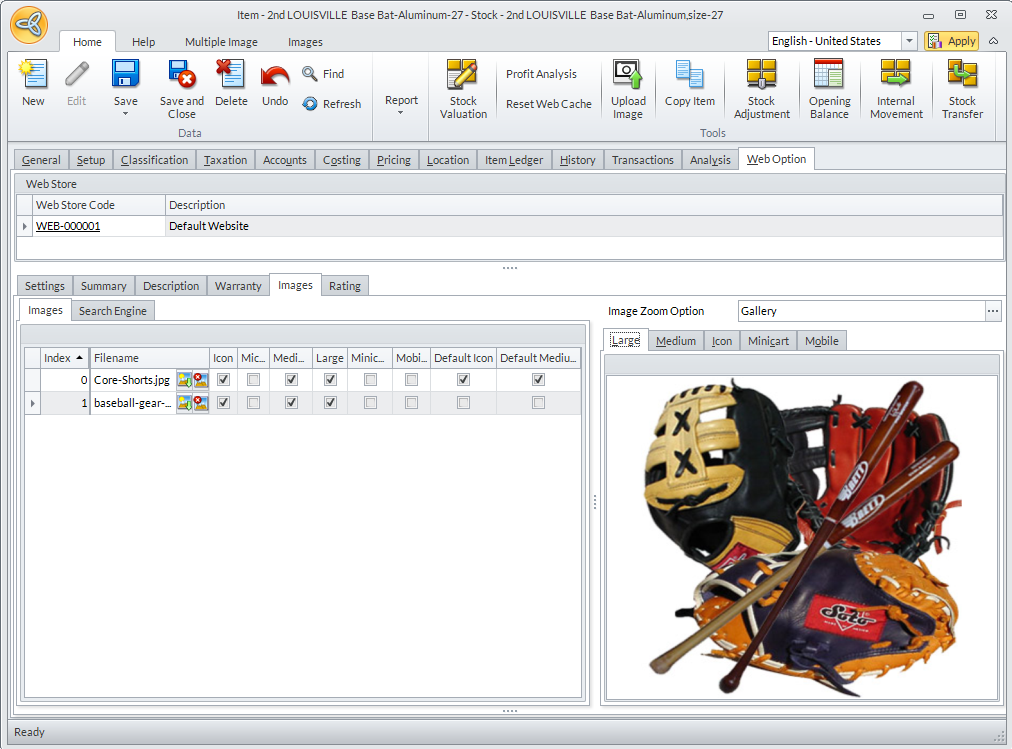Screen dimensions: 1012x749
Task: Click the Opening Balance icon
Action: (x=829, y=76)
